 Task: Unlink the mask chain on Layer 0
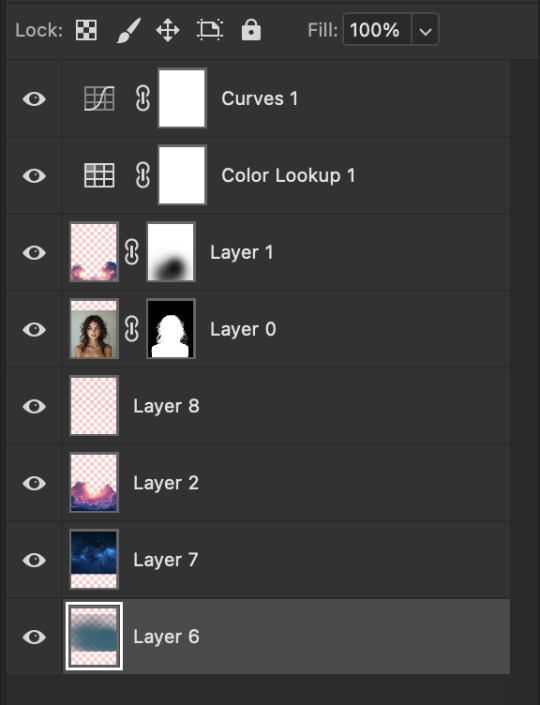[x=131, y=329]
